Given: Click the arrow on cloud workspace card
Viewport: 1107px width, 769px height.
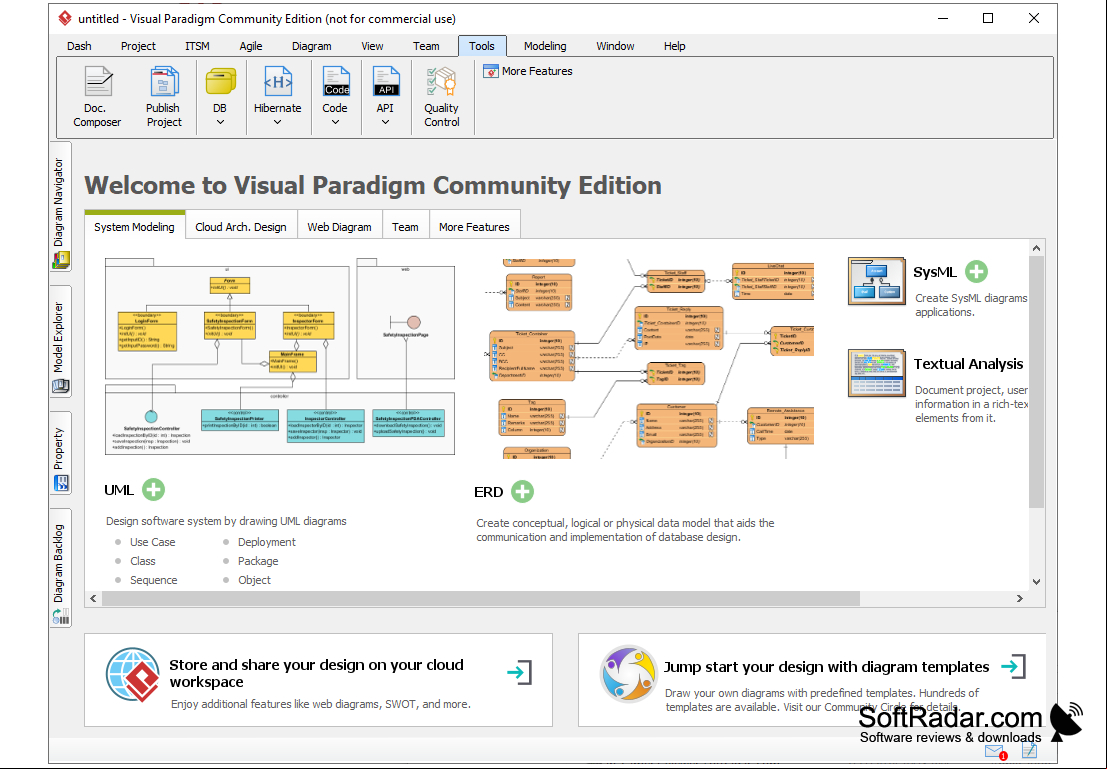Looking at the screenshot, I should tap(520, 672).
